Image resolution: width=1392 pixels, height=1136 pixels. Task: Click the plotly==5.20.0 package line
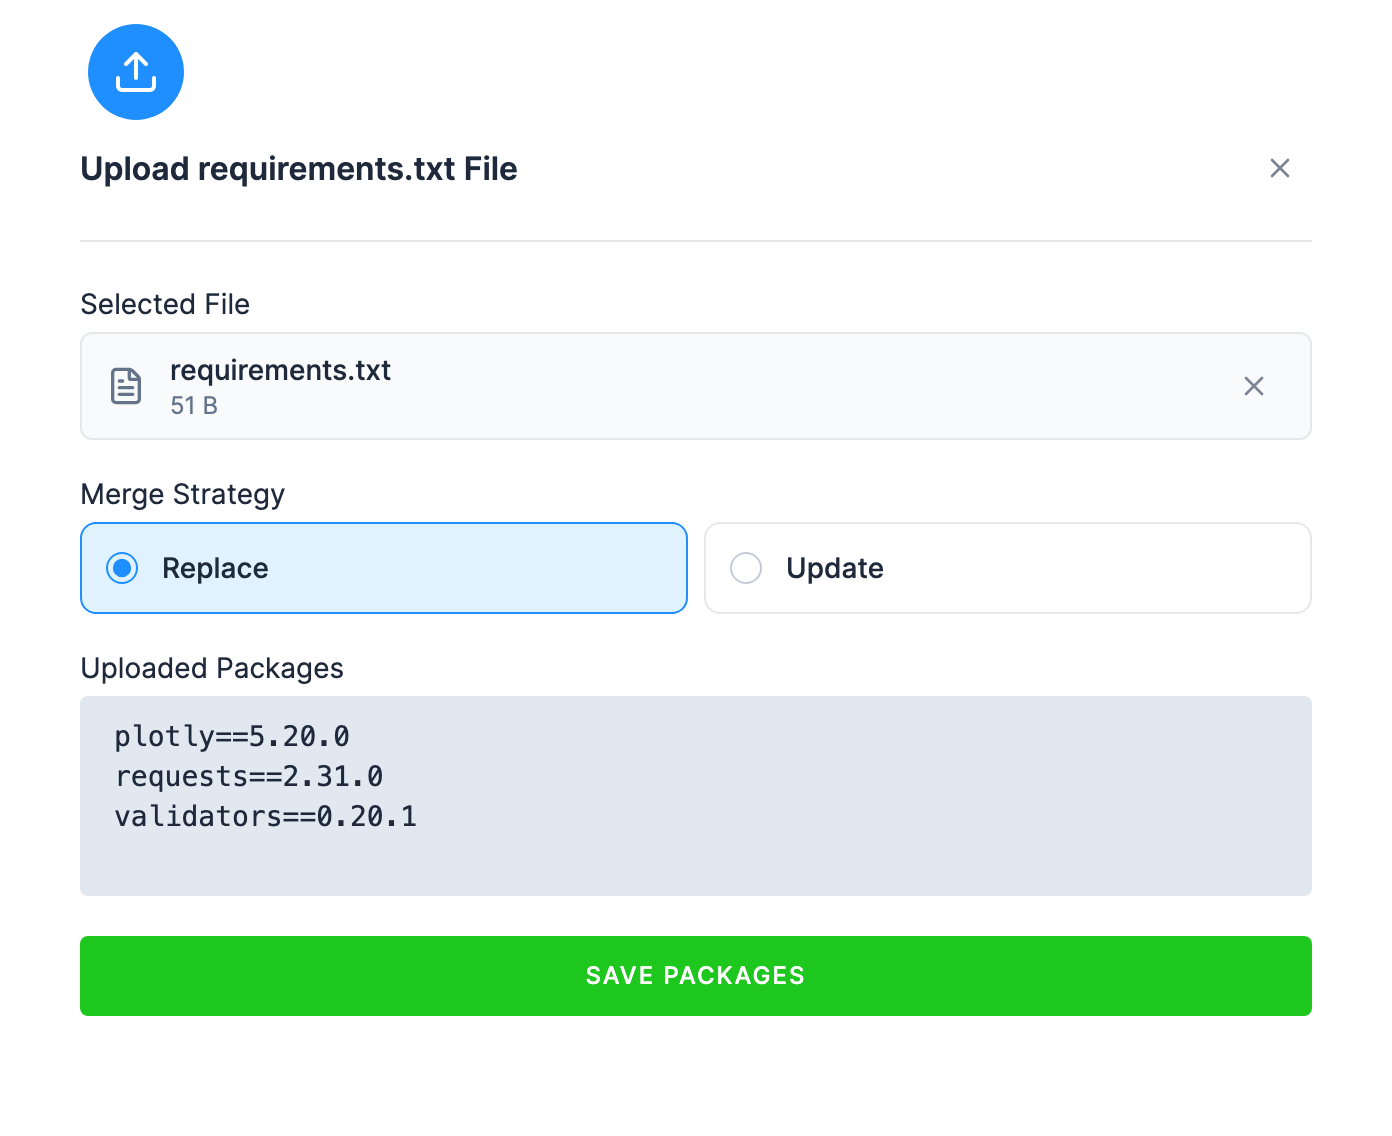coord(232,737)
